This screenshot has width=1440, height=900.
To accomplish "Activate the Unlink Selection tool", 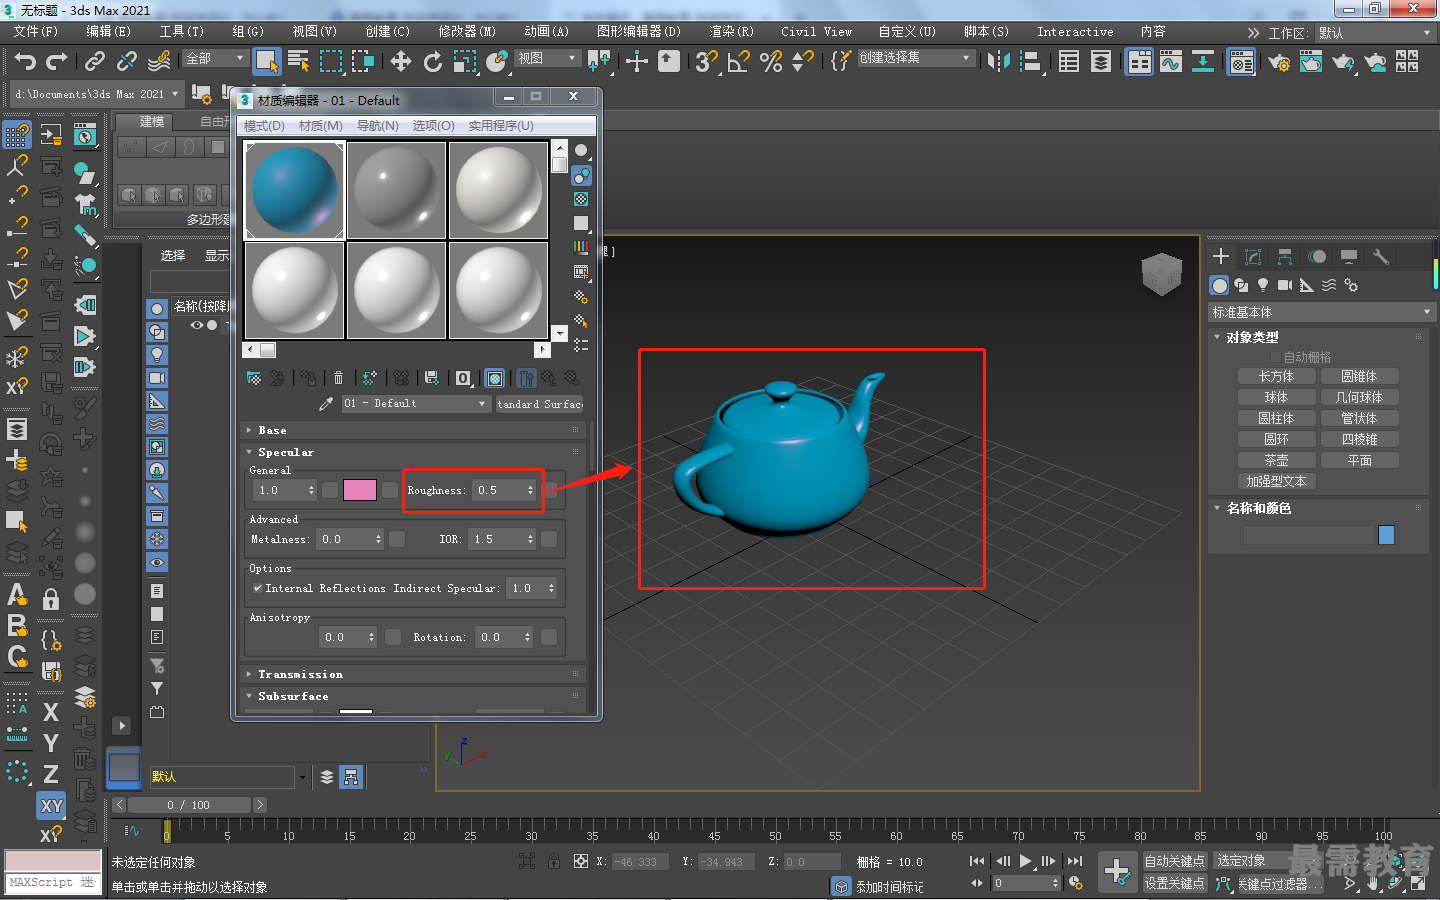I will (127, 62).
